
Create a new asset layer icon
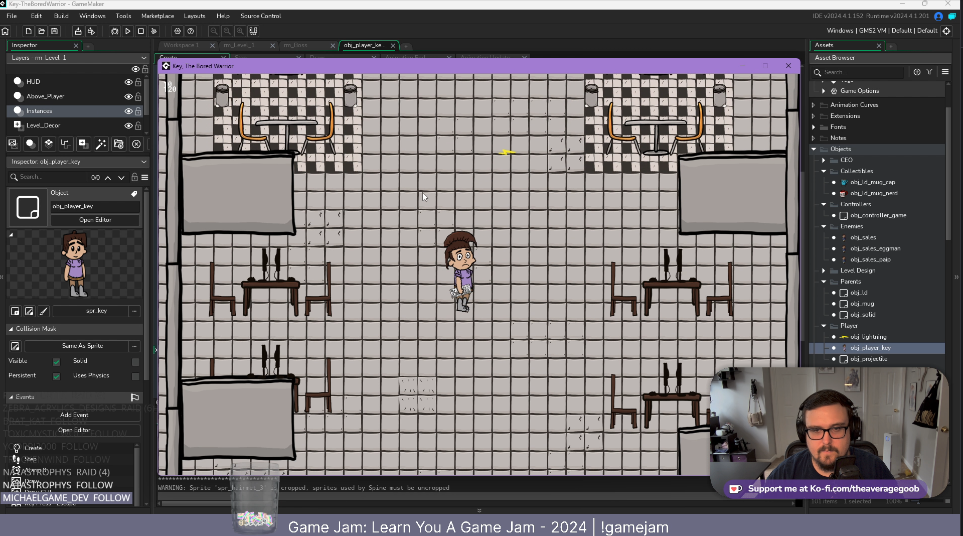pos(83,144)
